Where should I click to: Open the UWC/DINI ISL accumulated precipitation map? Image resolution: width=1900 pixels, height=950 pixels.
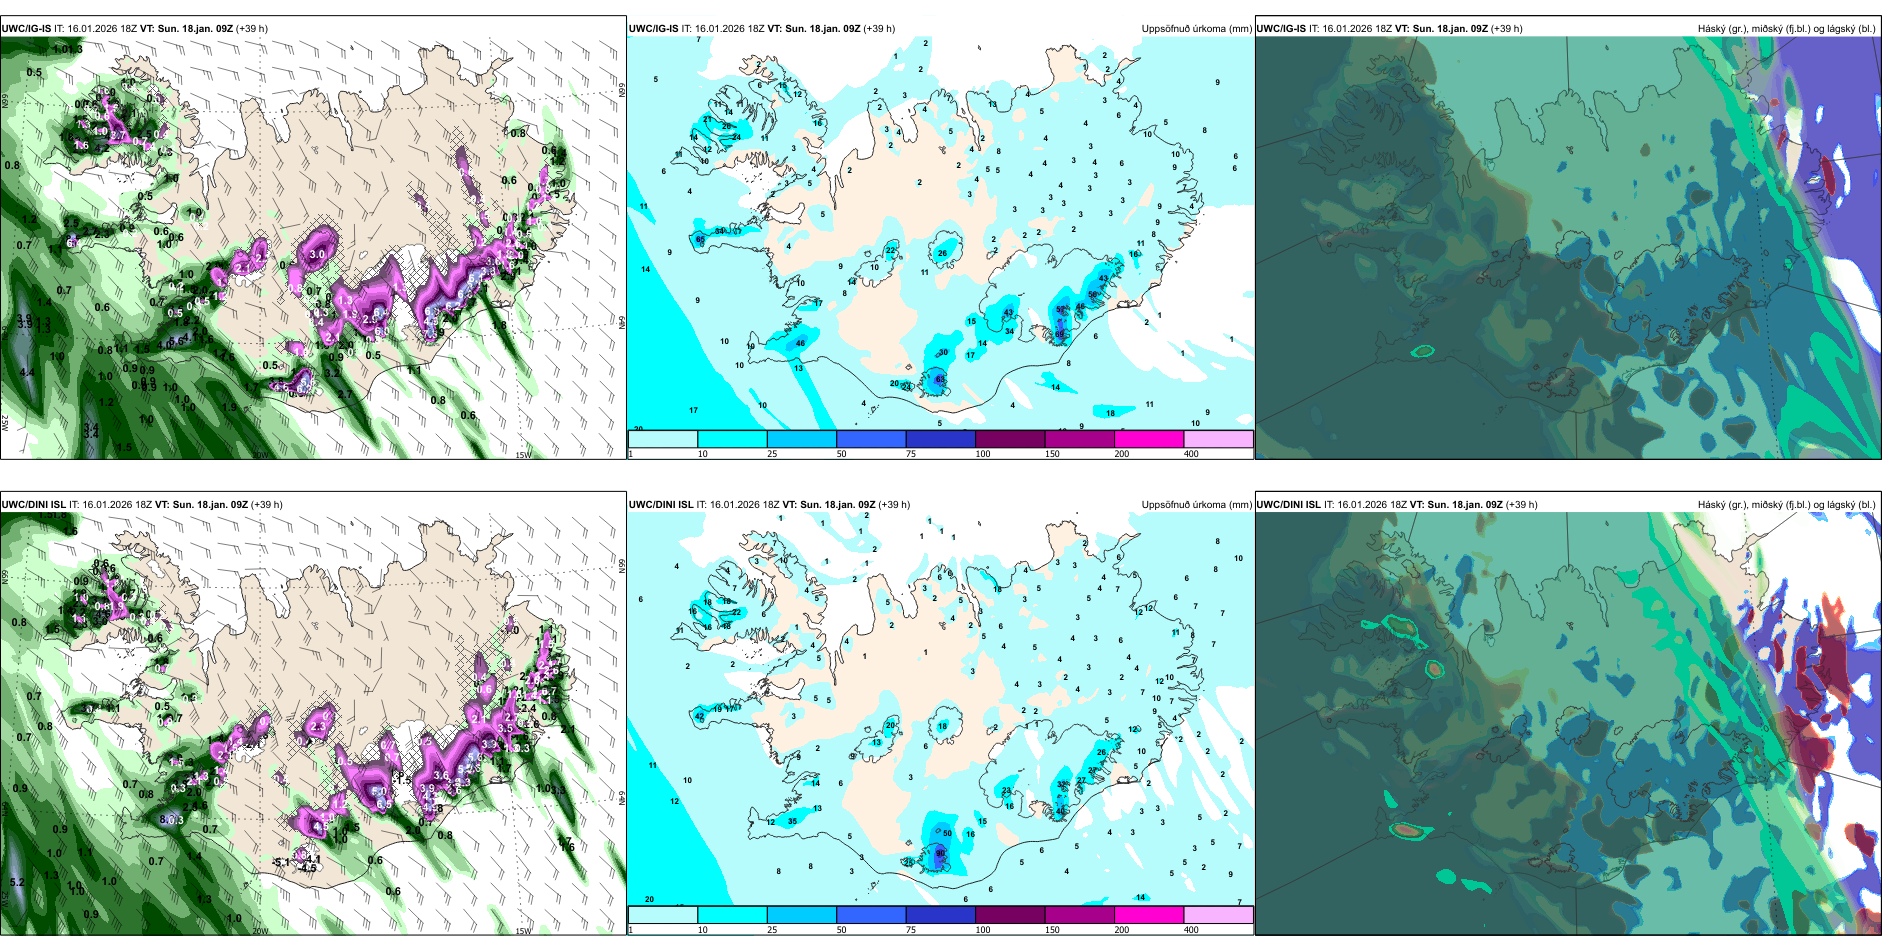click(940, 710)
